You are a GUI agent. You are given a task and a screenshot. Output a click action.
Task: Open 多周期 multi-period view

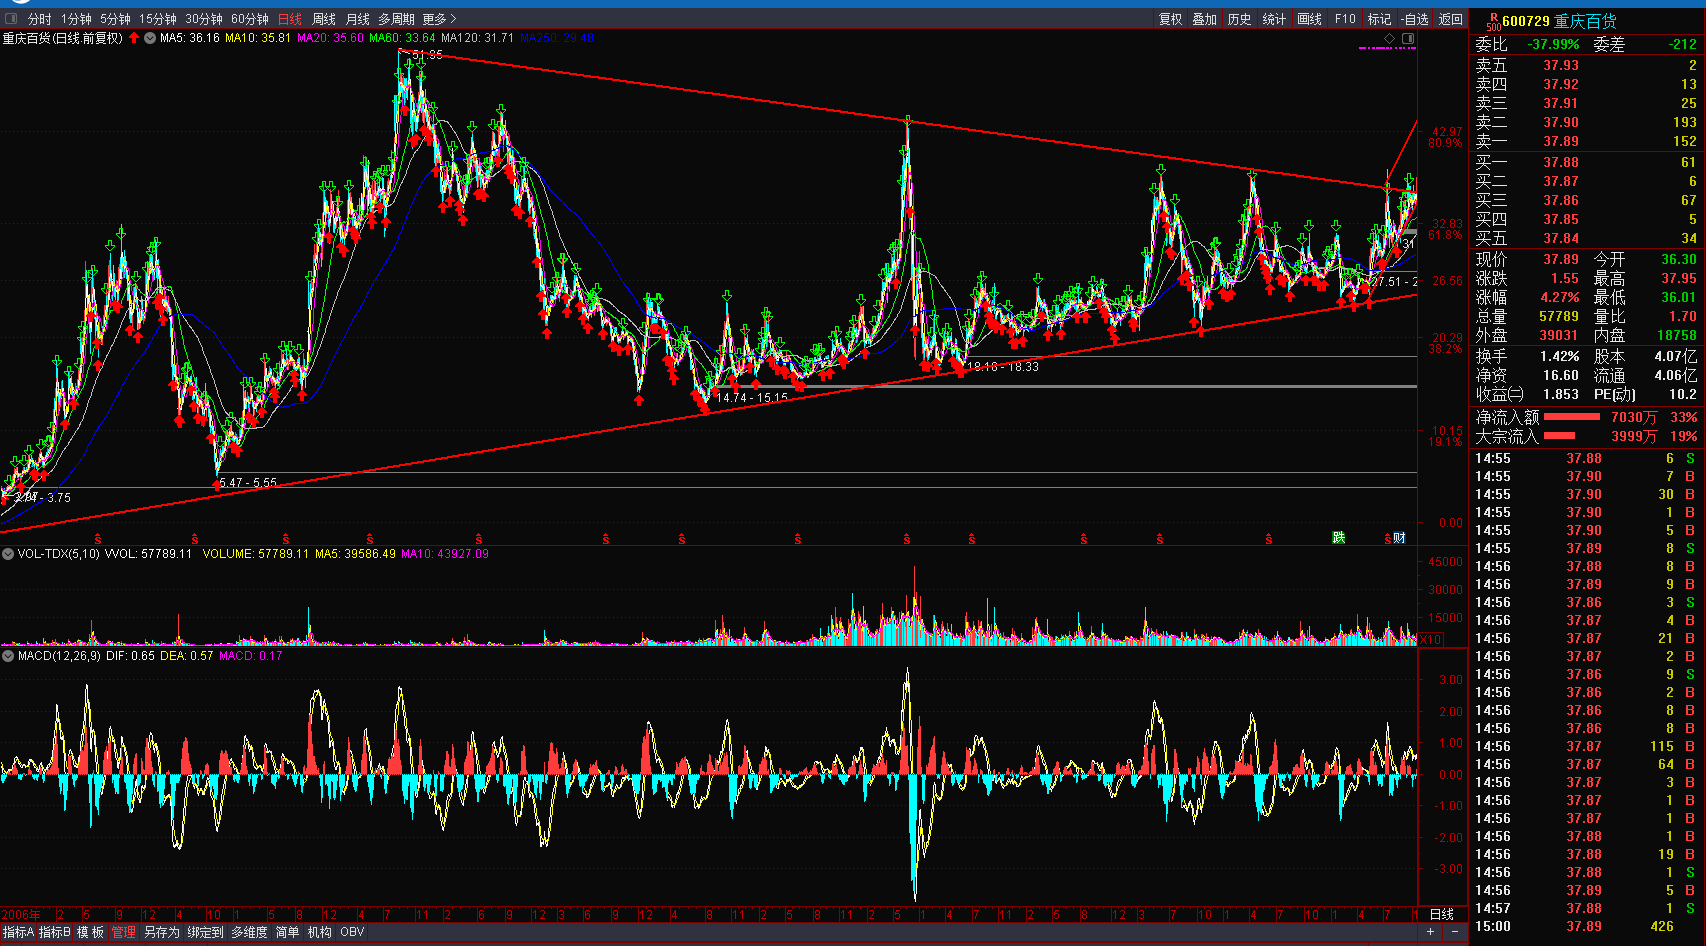coord(396,19)
